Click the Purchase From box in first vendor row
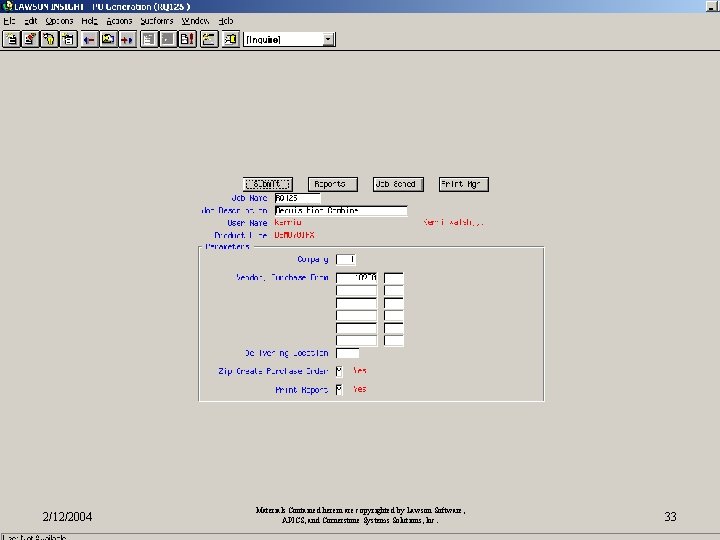This screenshot has height=540, width=720. pos(394,278)
